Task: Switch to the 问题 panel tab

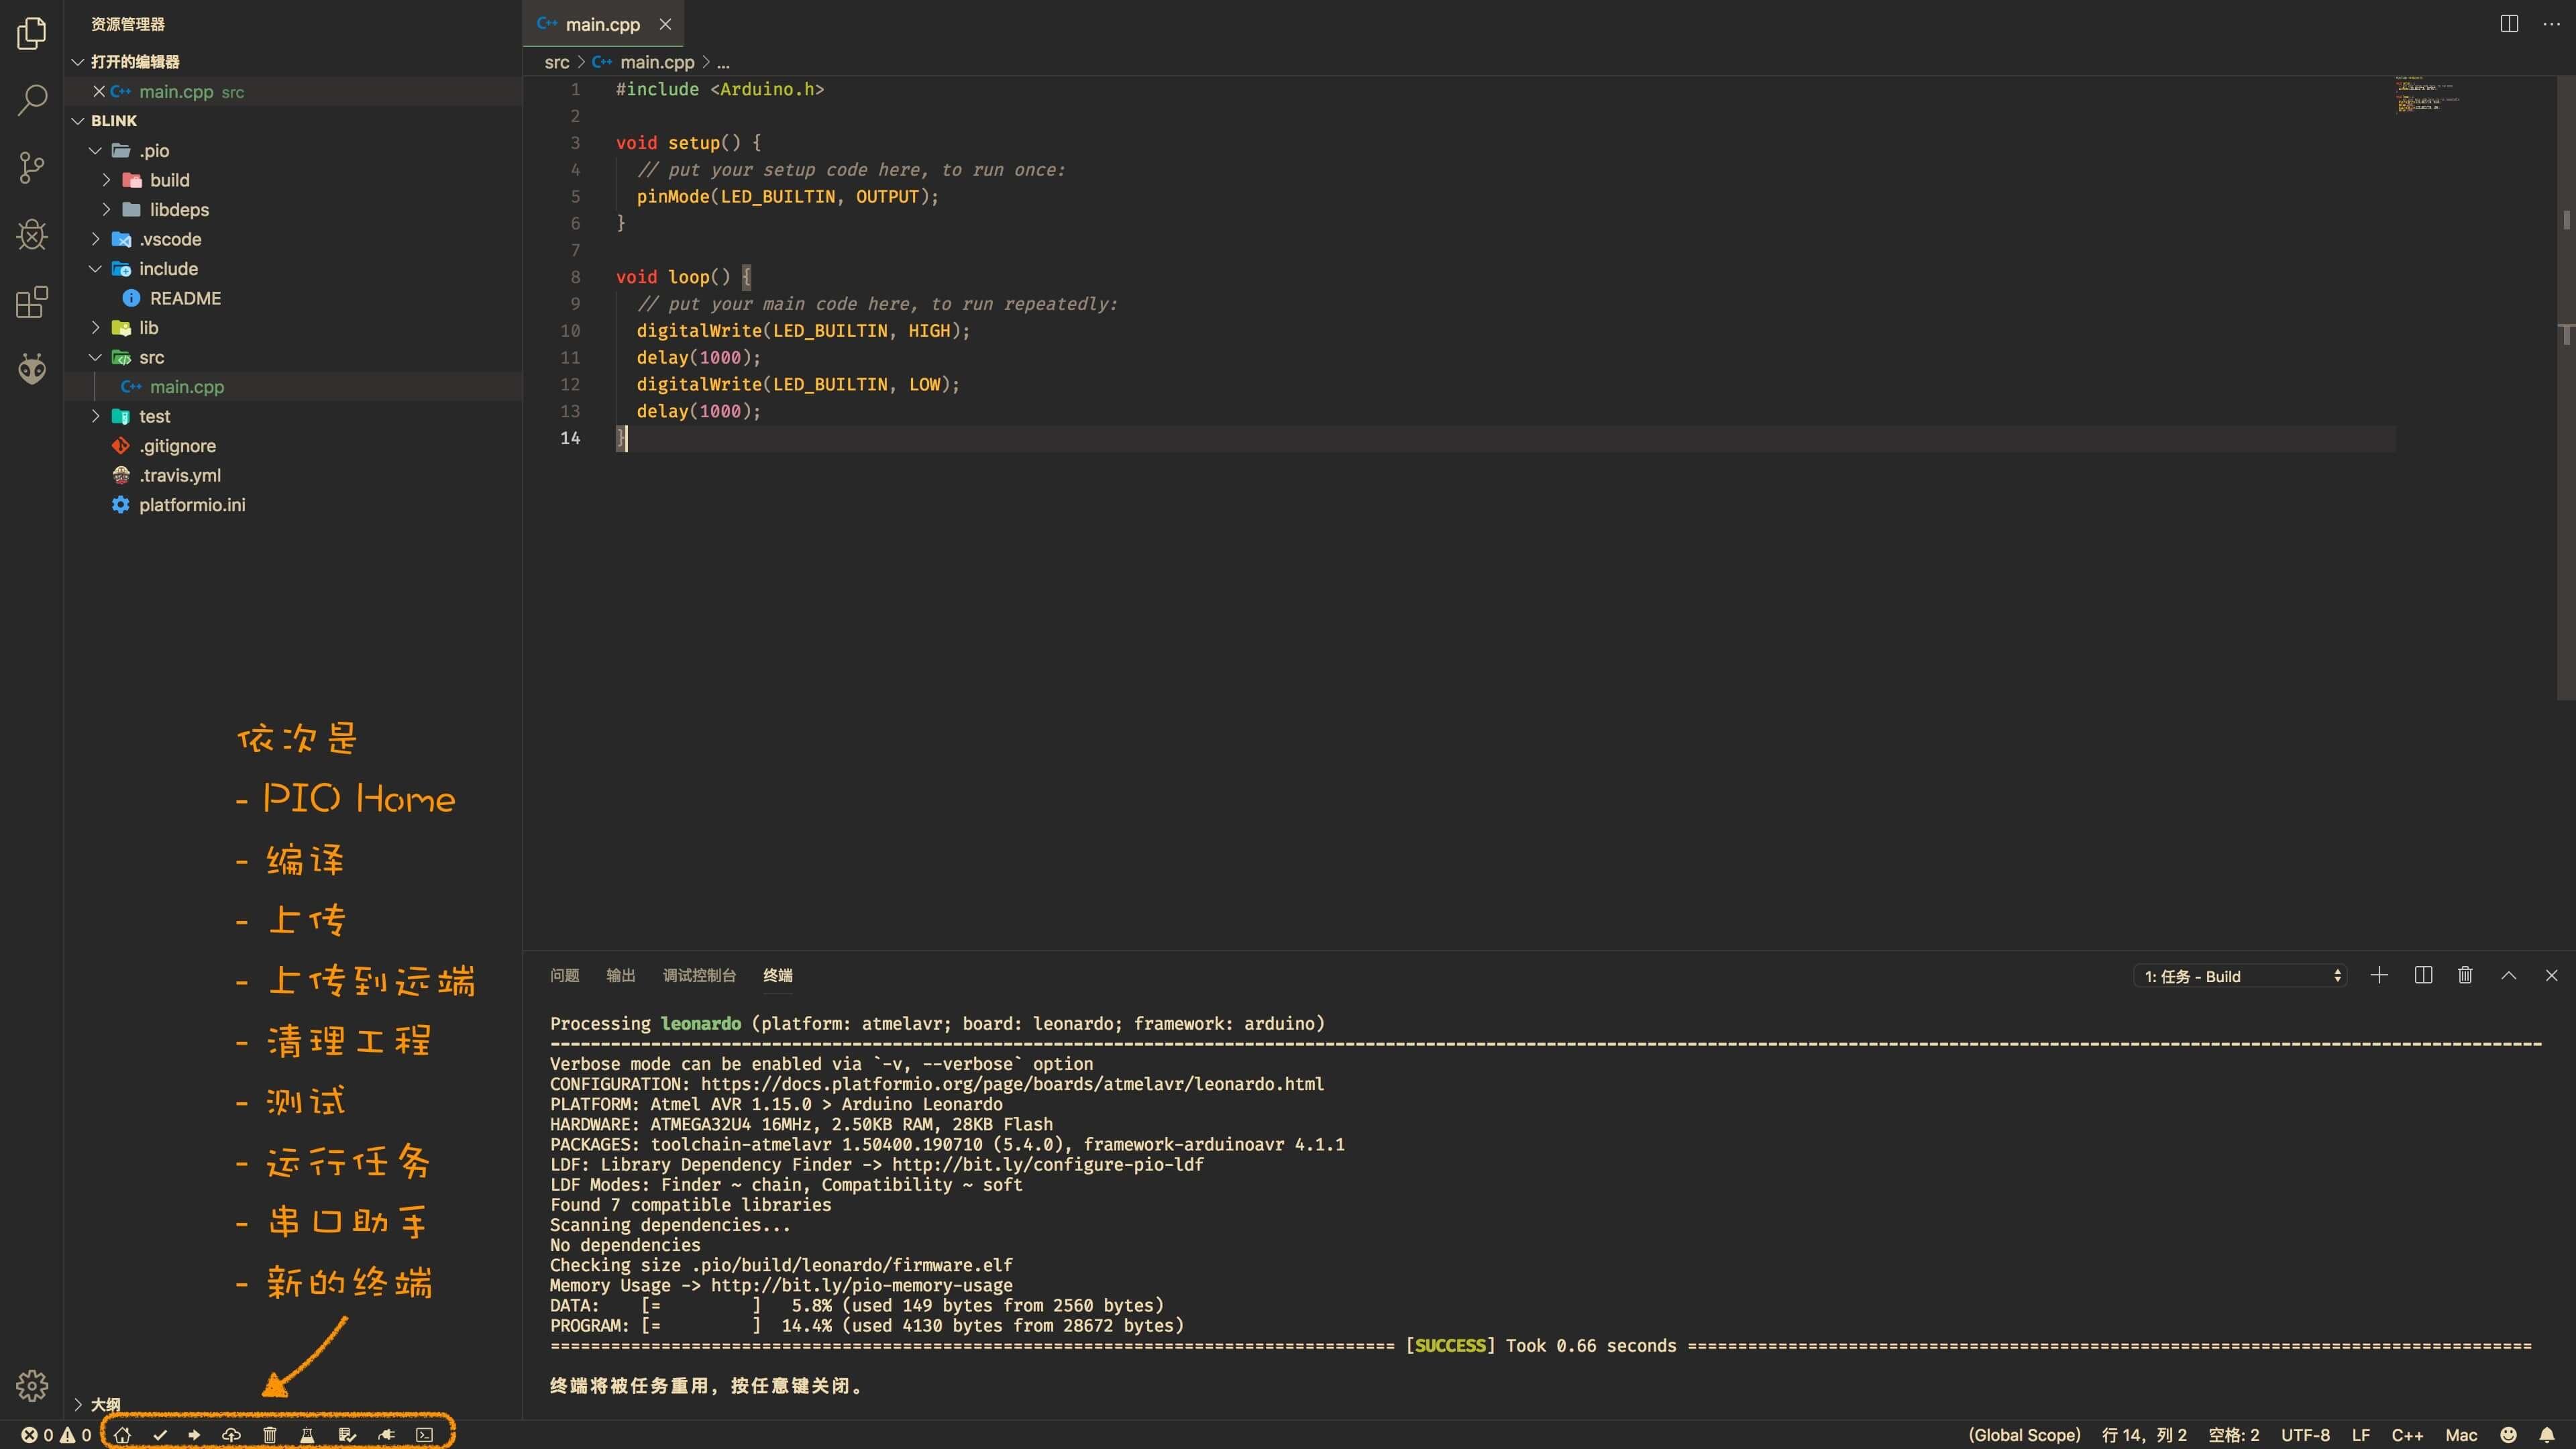Action: (x=565, y=975)
